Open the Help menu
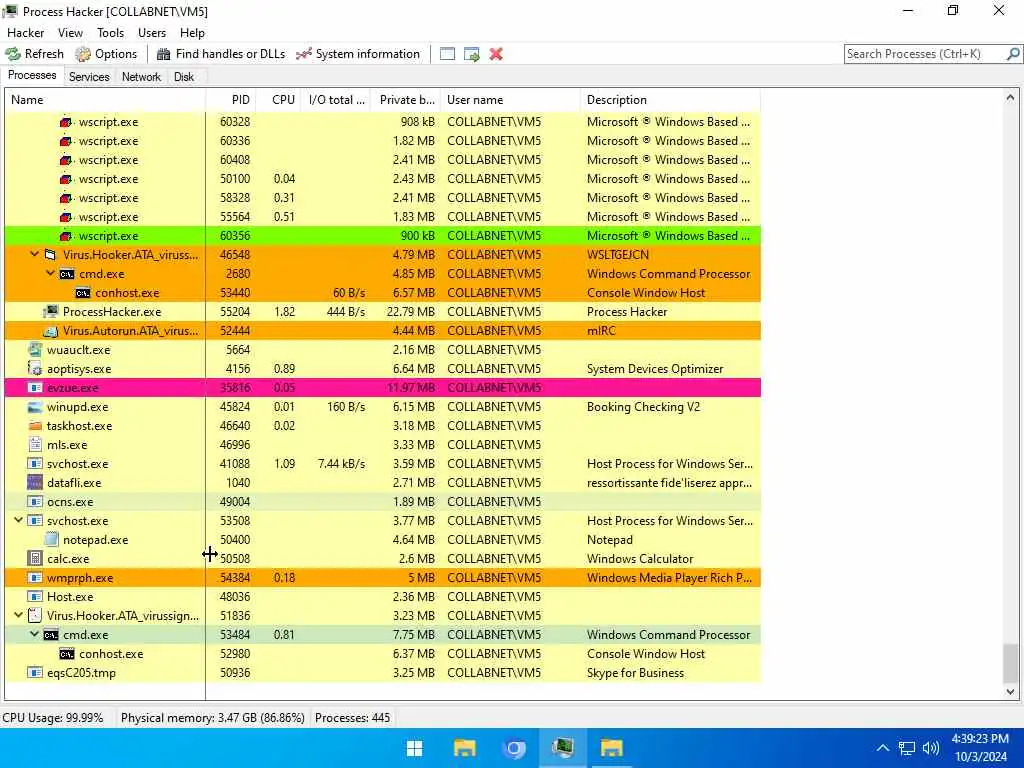 192,33
